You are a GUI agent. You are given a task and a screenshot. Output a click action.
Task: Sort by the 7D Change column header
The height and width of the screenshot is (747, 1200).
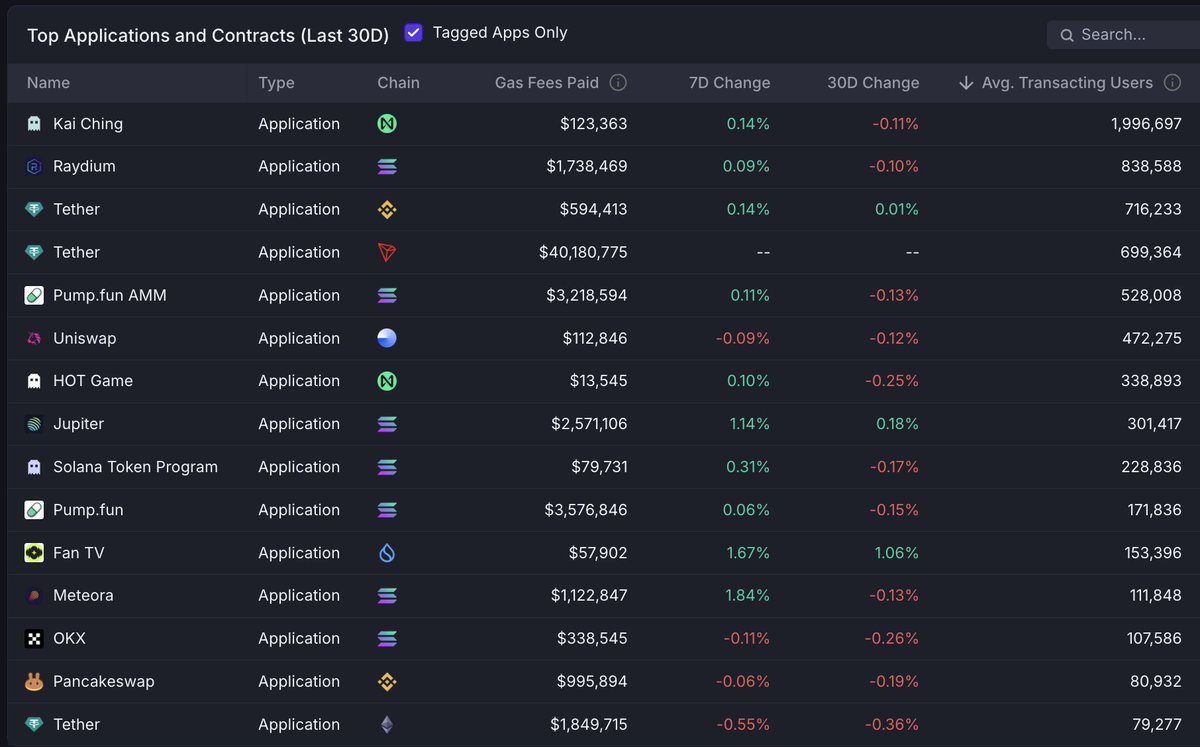click(x=729, y=83)
